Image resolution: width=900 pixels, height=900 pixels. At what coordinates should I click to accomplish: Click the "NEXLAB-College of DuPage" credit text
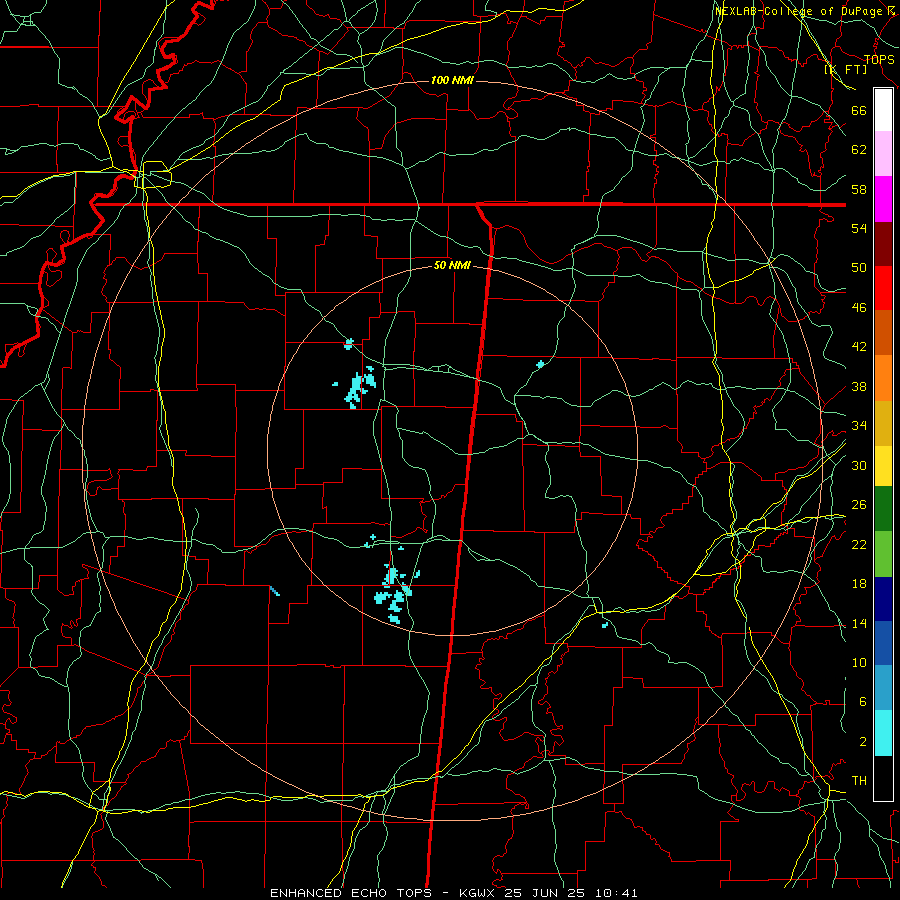tap(797, 11)
